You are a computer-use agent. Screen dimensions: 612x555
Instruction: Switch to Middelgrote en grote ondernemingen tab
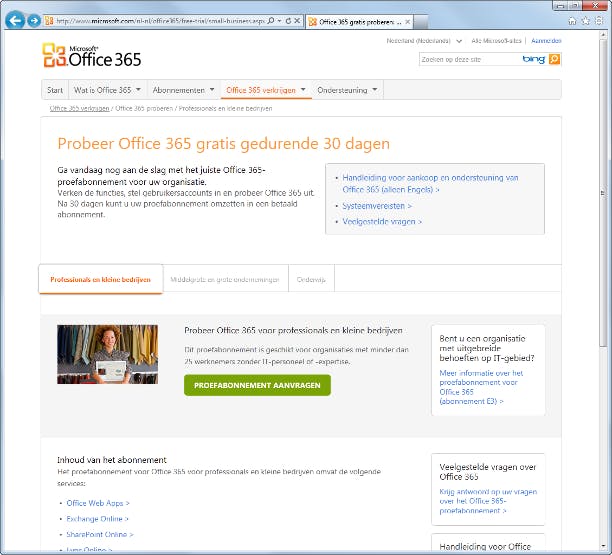click(x=225, y=279)
